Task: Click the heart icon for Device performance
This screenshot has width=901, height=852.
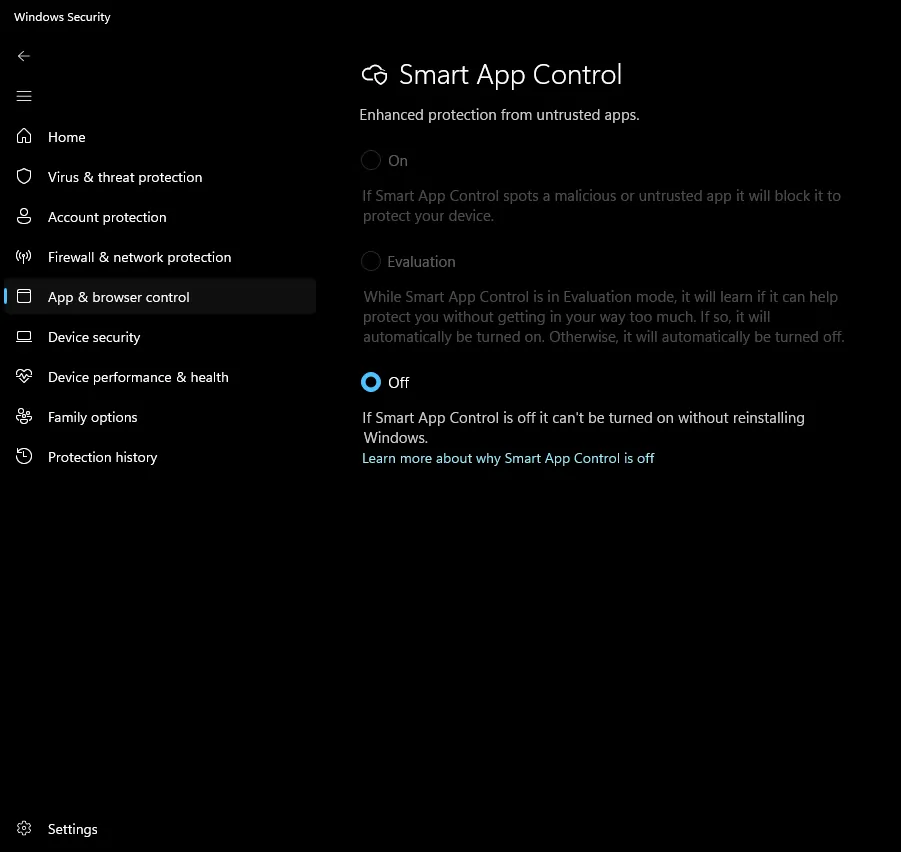Action: [x=24, y=376]
